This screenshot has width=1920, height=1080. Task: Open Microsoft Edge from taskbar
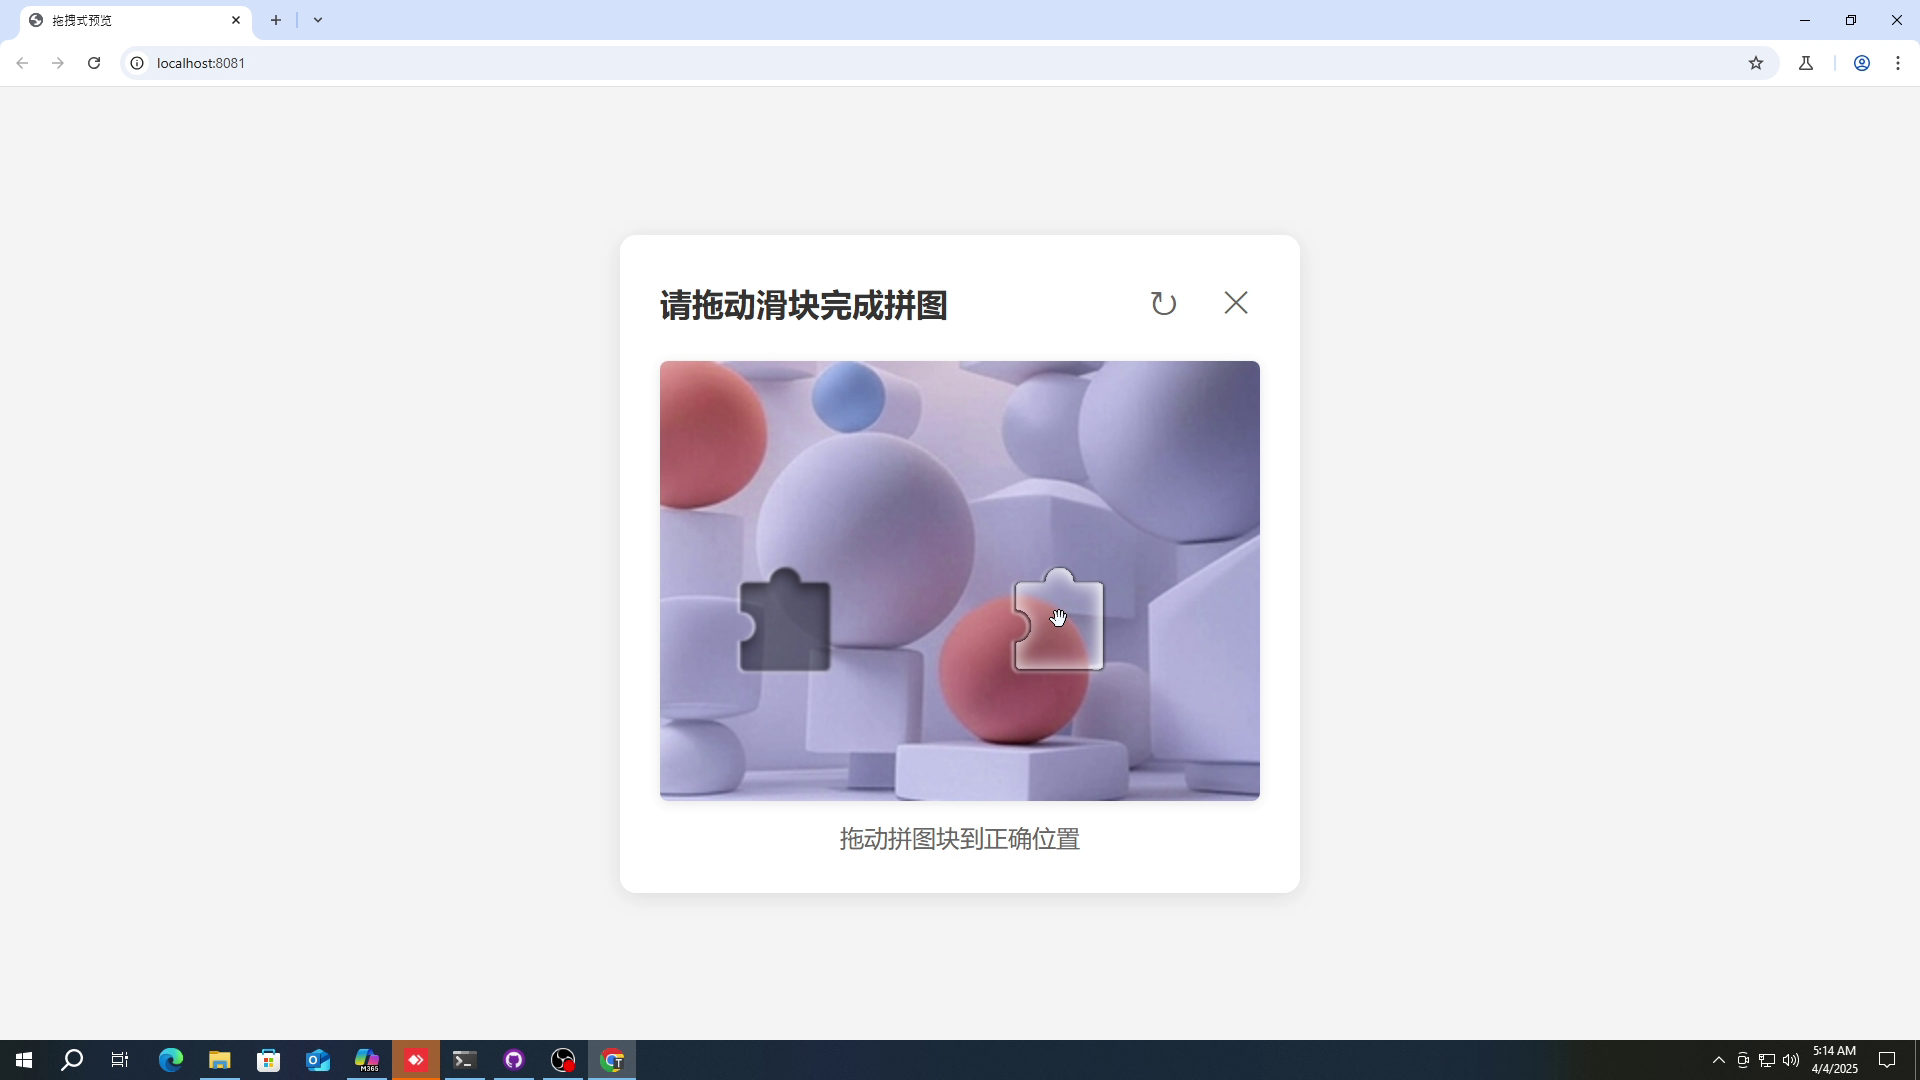170,1060
